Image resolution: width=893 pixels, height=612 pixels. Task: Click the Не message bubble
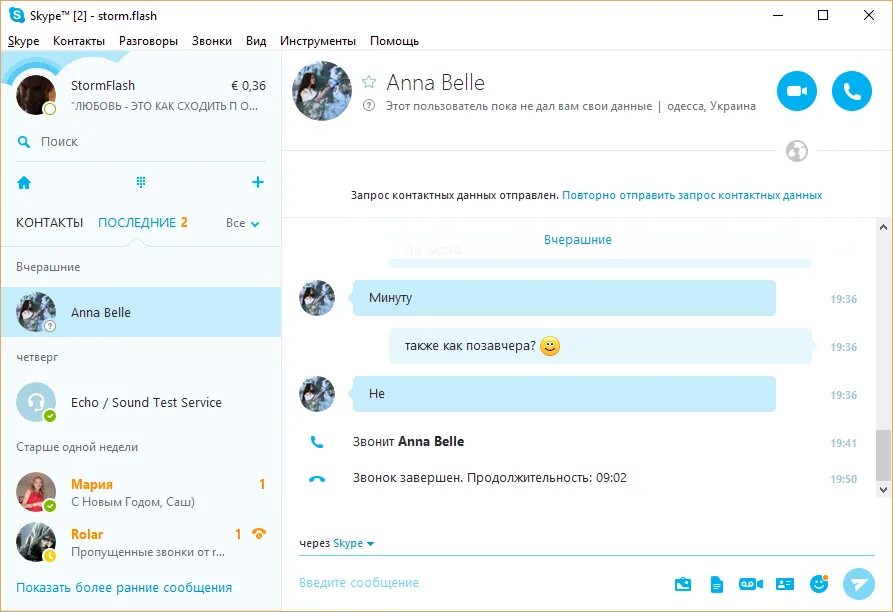(564, 394)
